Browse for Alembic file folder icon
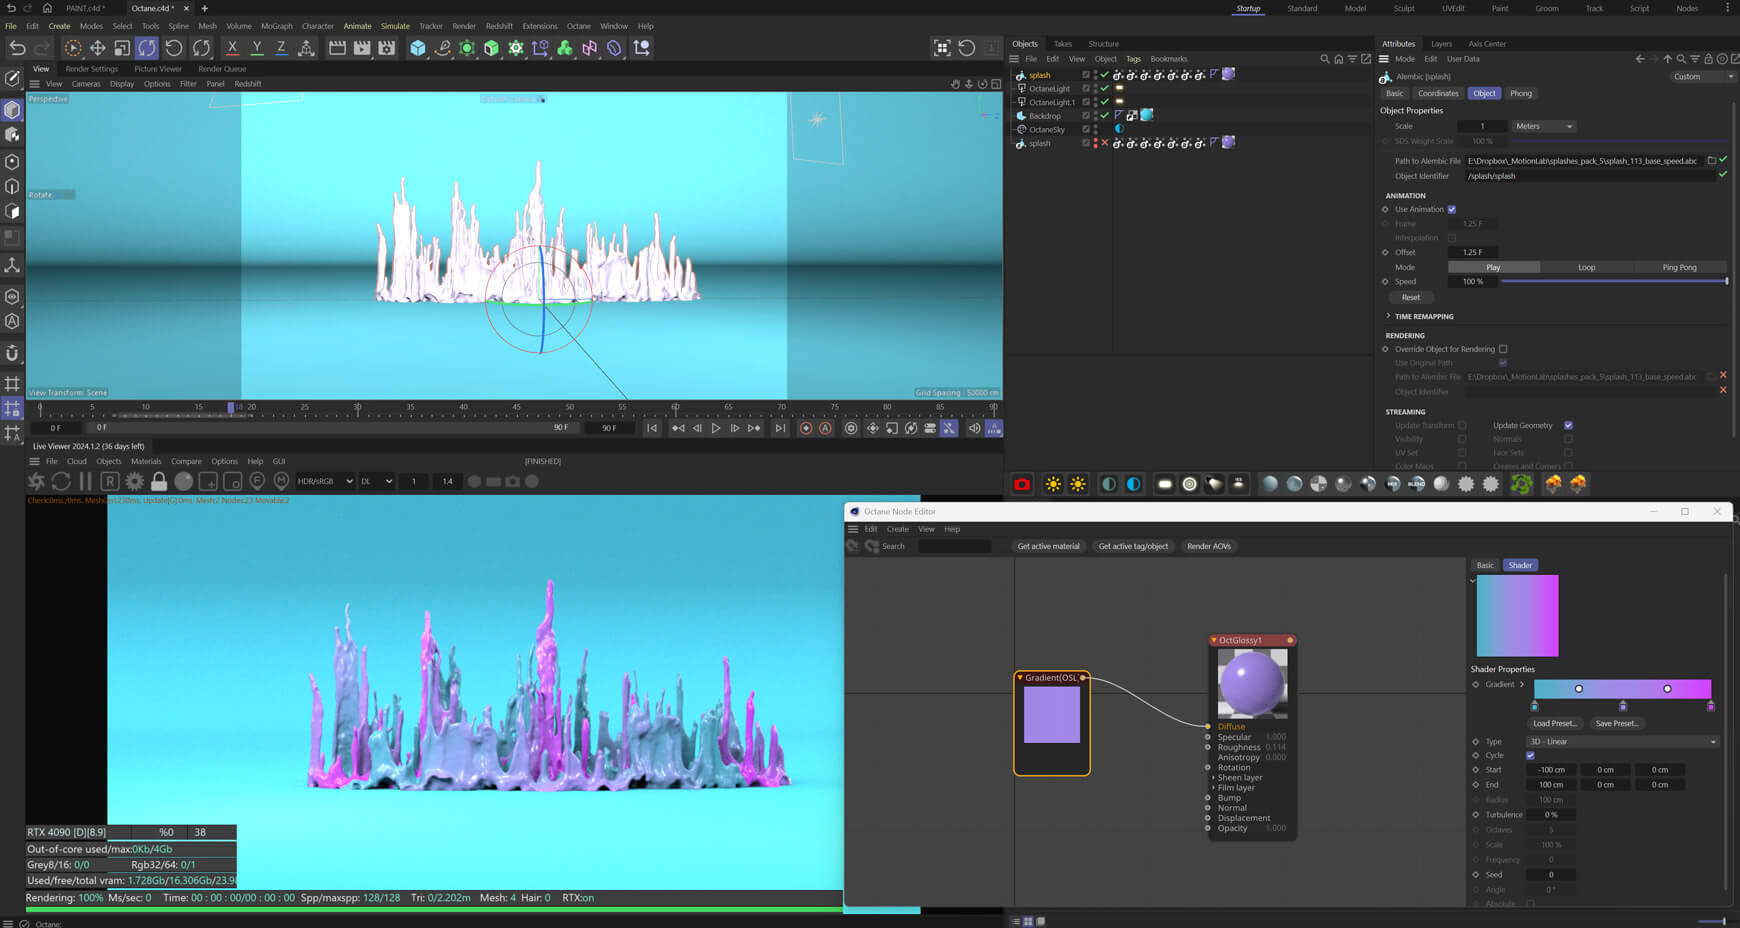 tap(1711, 160)
